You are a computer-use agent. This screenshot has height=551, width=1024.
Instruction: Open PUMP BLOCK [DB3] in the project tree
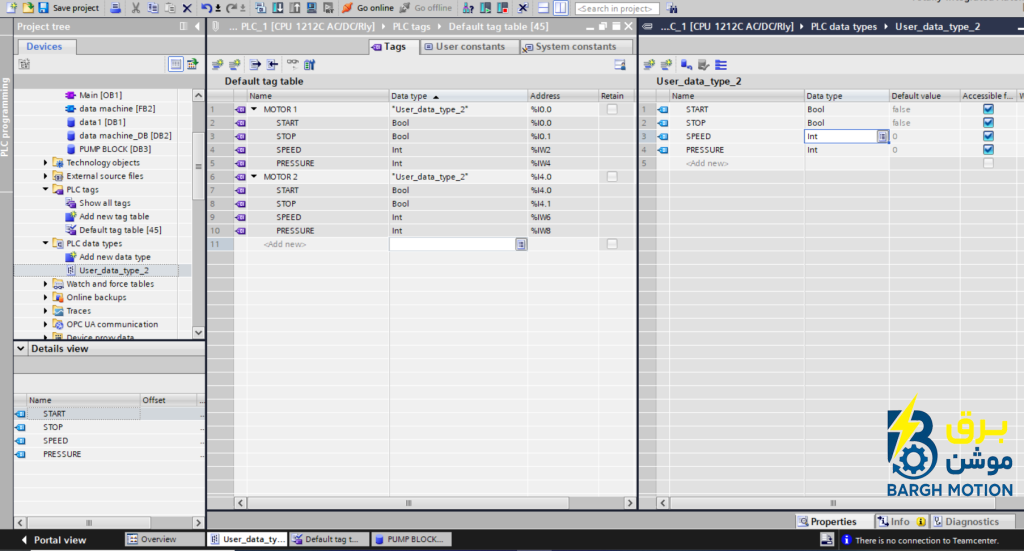114,149
